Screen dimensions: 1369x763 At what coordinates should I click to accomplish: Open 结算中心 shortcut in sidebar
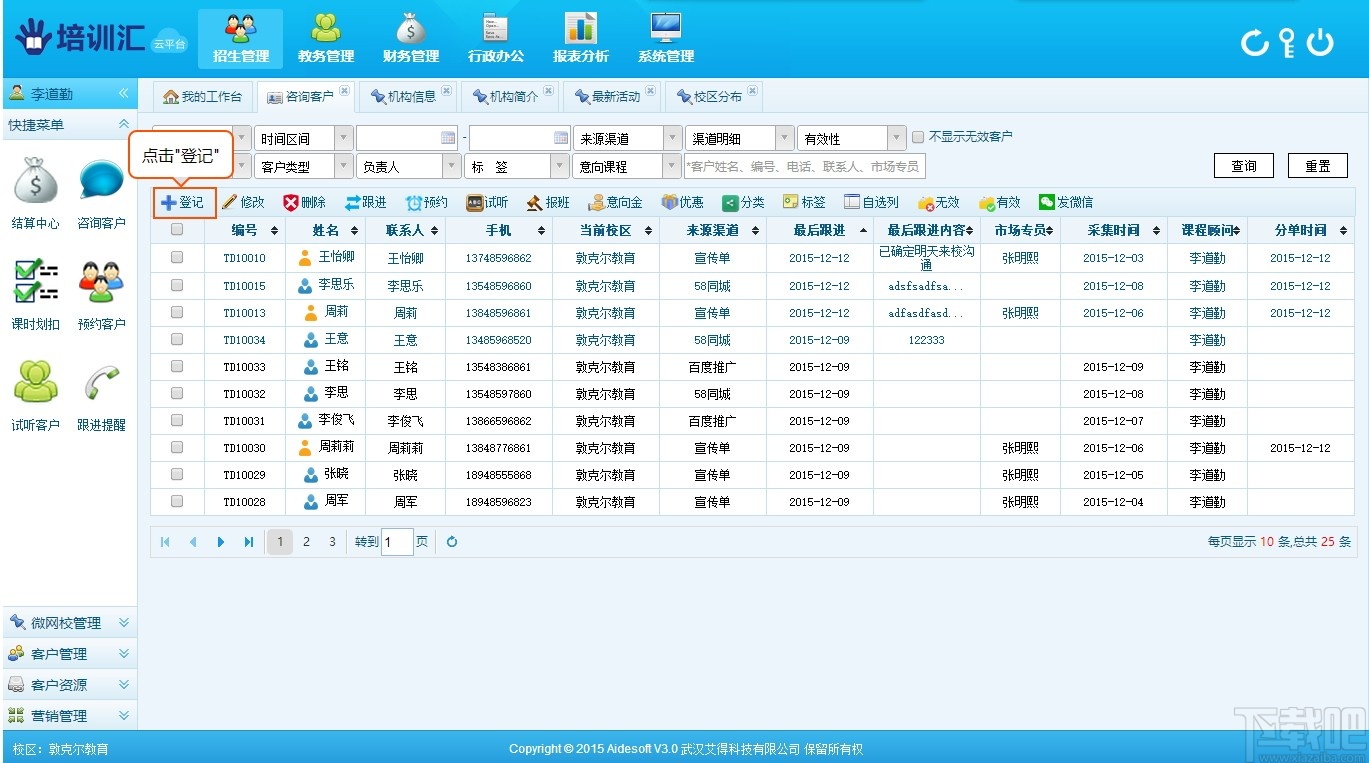click(x=35, y=183)
